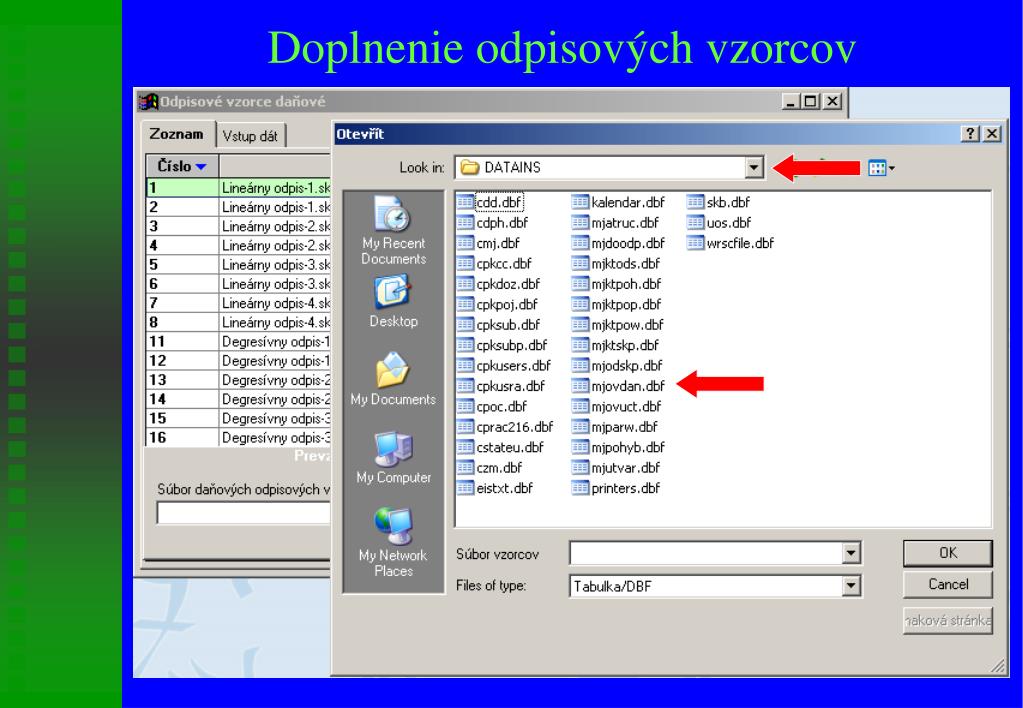Select file mjovdan.dbf
1023x708 pixels.
(x=618, y=386)
